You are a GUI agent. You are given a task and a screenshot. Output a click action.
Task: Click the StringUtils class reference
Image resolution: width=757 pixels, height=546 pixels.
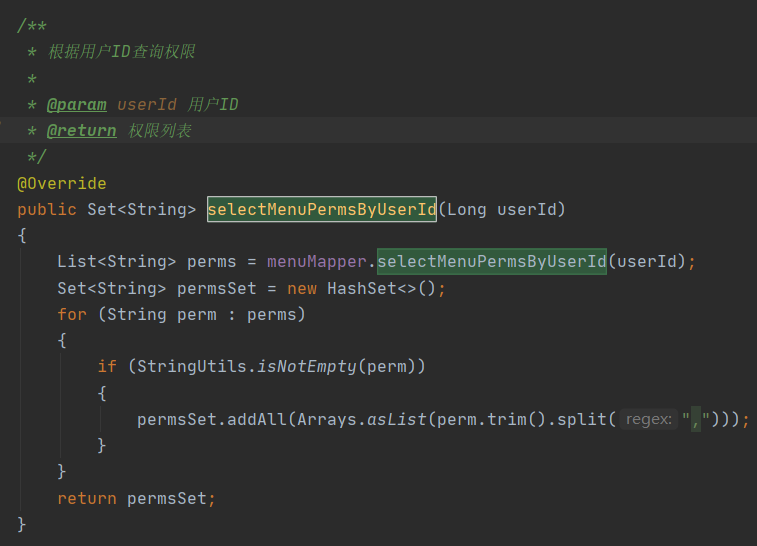[192, 367]
